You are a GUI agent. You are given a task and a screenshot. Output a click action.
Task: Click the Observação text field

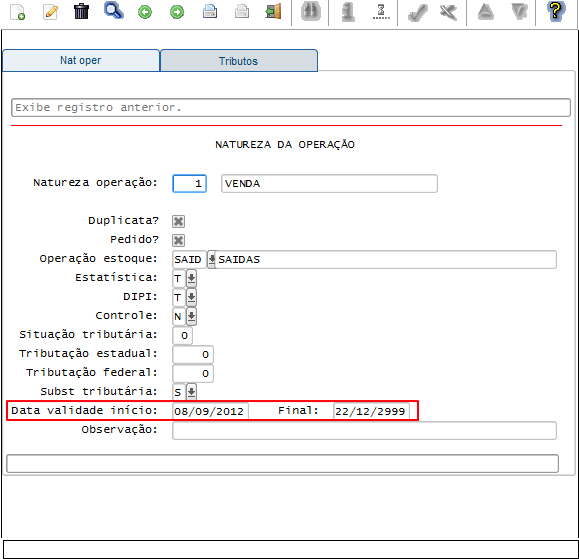364,430
